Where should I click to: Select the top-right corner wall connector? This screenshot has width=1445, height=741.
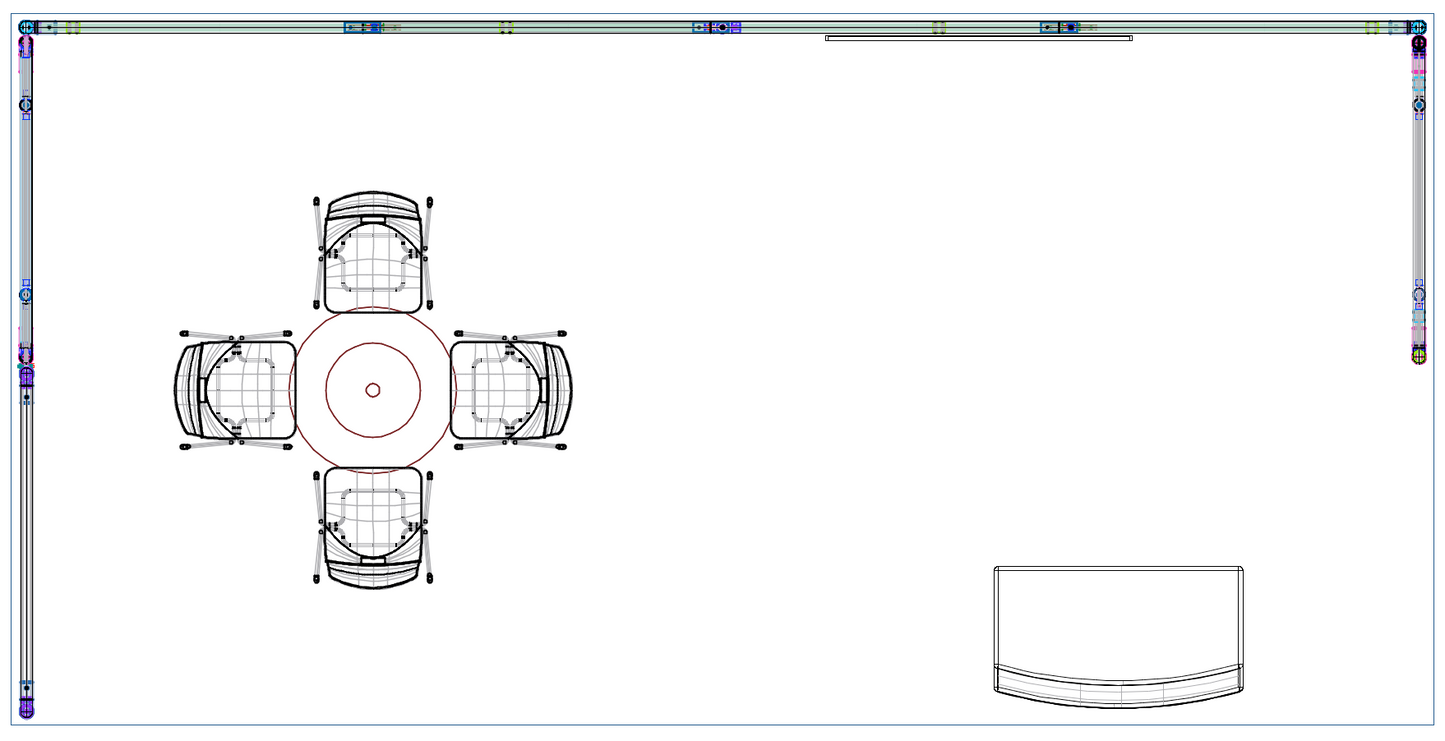(x=1418, y=27)
